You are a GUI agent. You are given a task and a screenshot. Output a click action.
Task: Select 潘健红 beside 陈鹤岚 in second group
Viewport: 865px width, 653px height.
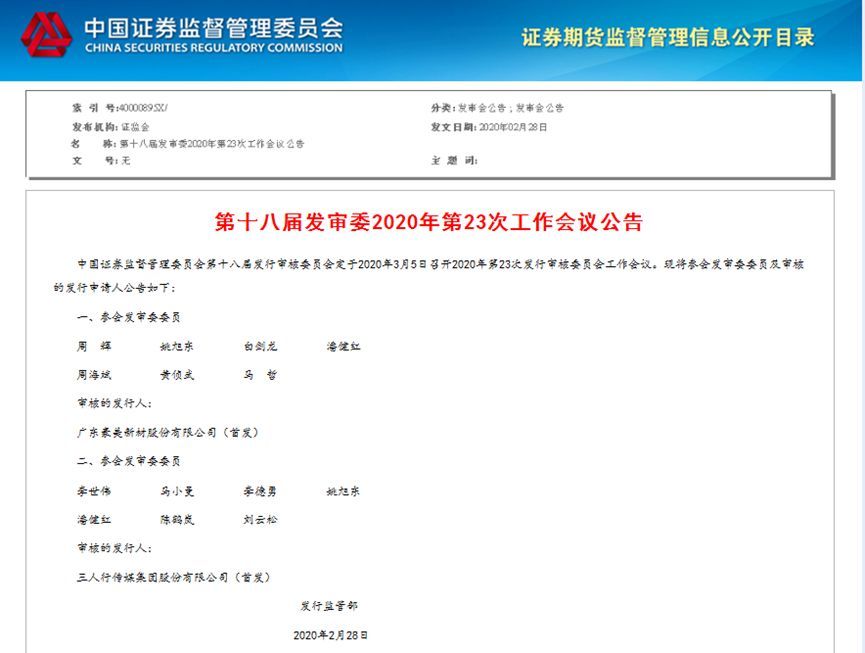coord(94,520)
